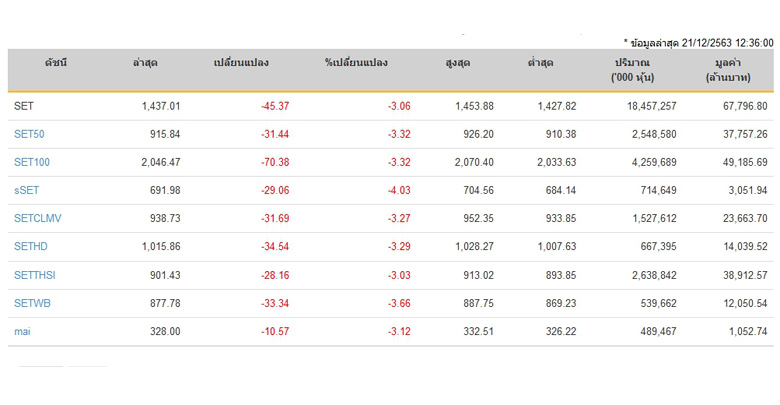Open the SETTHSI index link

click(x=35, y=274)
